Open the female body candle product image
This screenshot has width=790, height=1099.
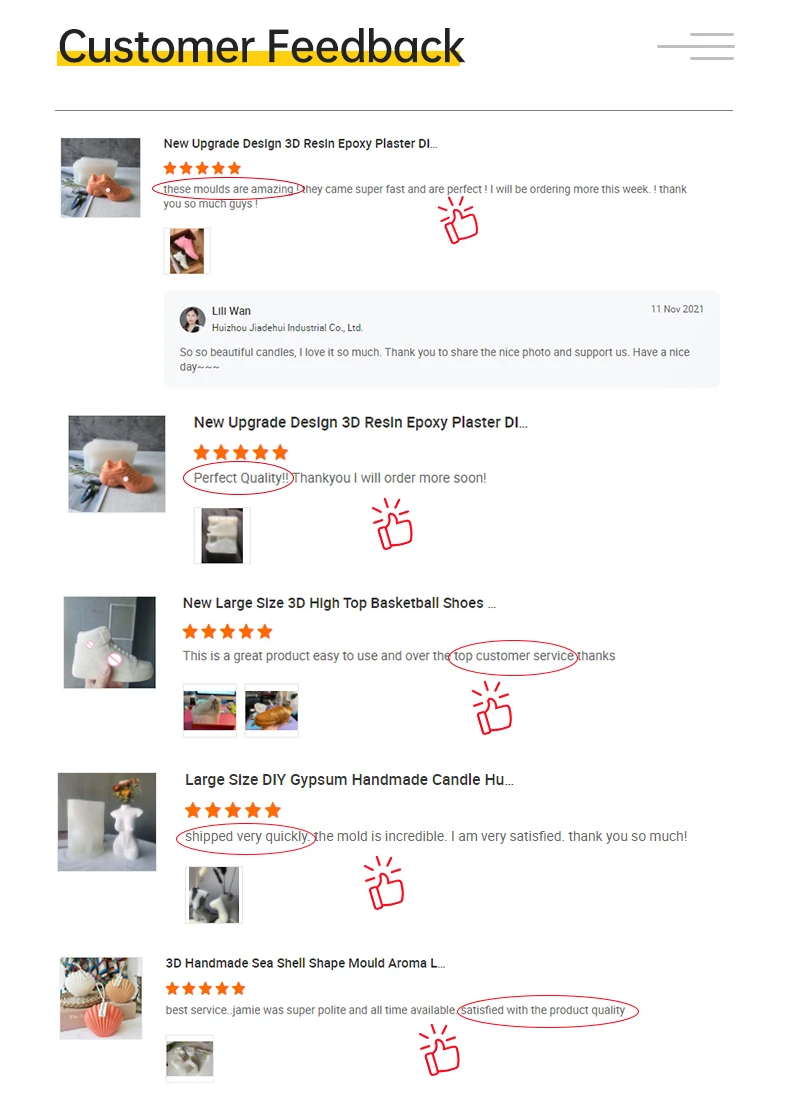pos(107,822)
